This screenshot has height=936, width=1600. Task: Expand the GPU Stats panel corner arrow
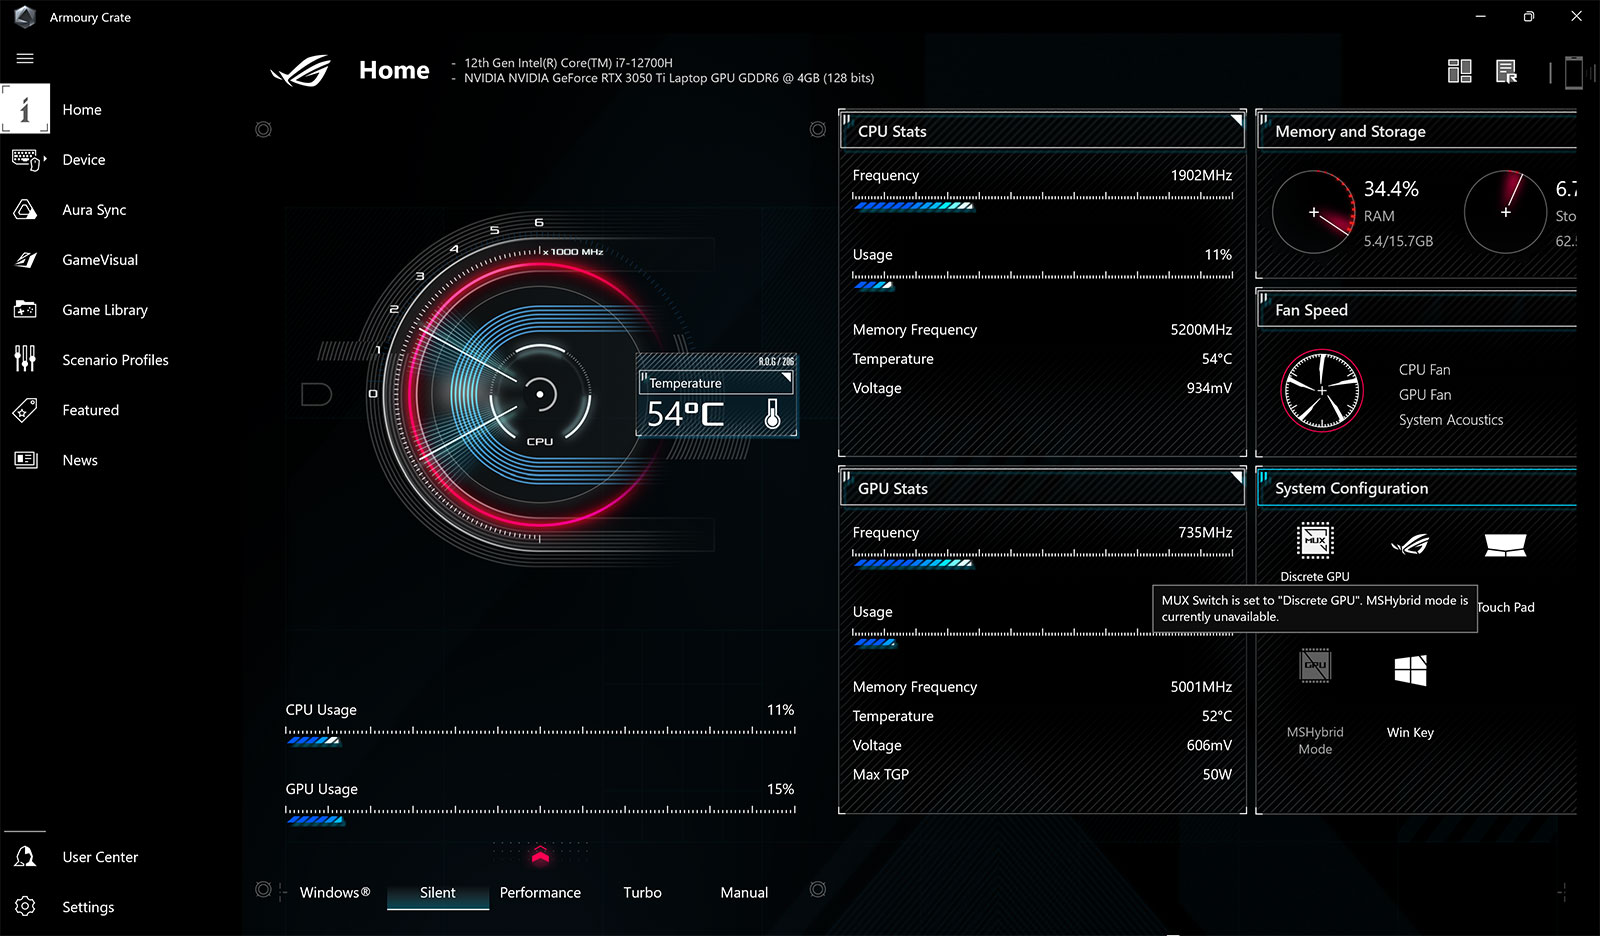tap(1236, 477)
